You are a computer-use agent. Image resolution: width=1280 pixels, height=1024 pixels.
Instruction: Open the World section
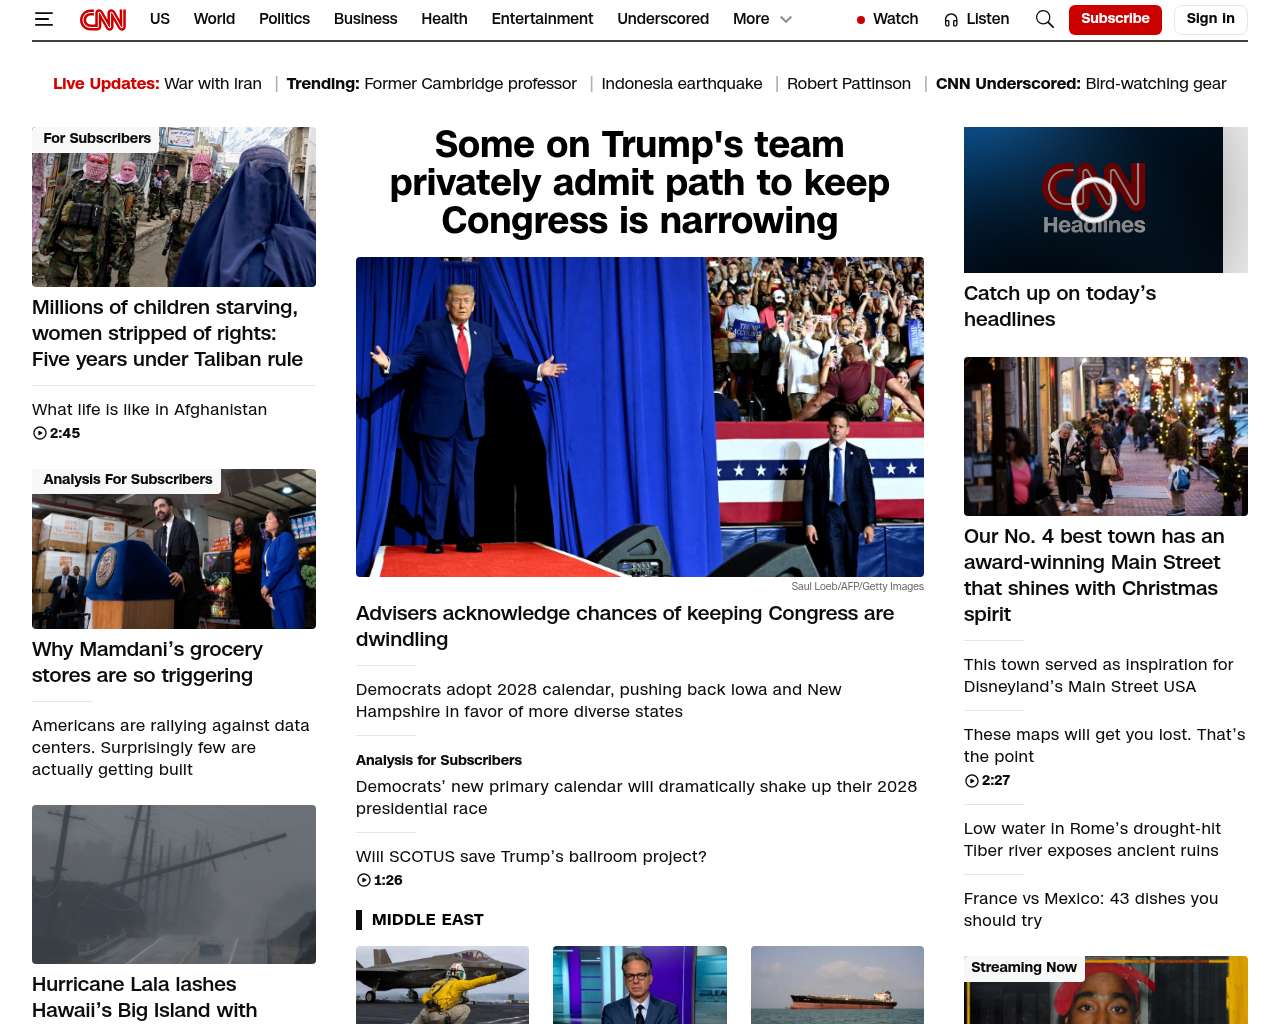coord(214,19)
